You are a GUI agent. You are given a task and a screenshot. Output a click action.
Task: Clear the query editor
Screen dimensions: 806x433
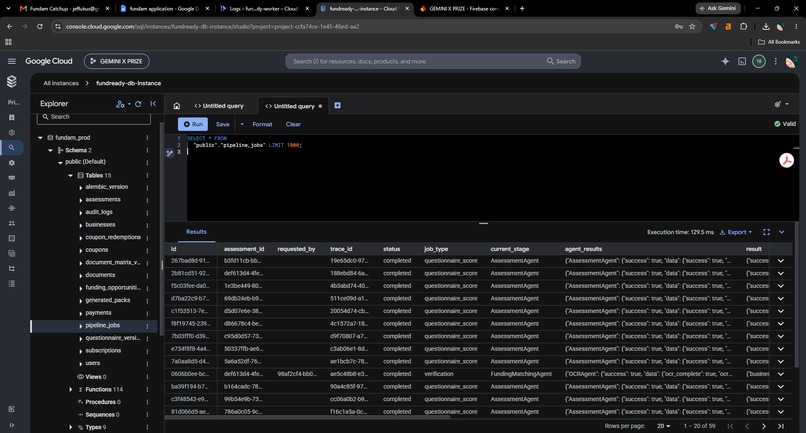click(293, 124)
